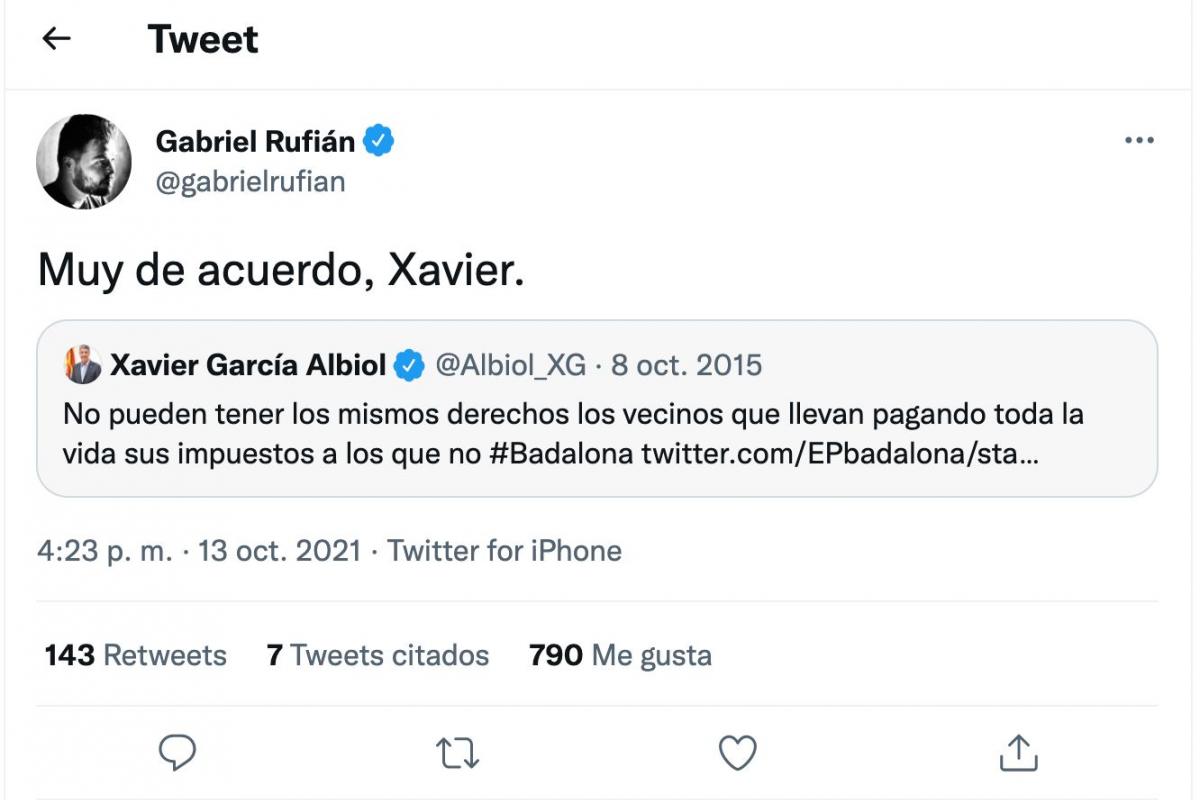Click the Twitter for iPhone source label
The width and height of the screenshot is (1200, 800).
tap(504, 551)
